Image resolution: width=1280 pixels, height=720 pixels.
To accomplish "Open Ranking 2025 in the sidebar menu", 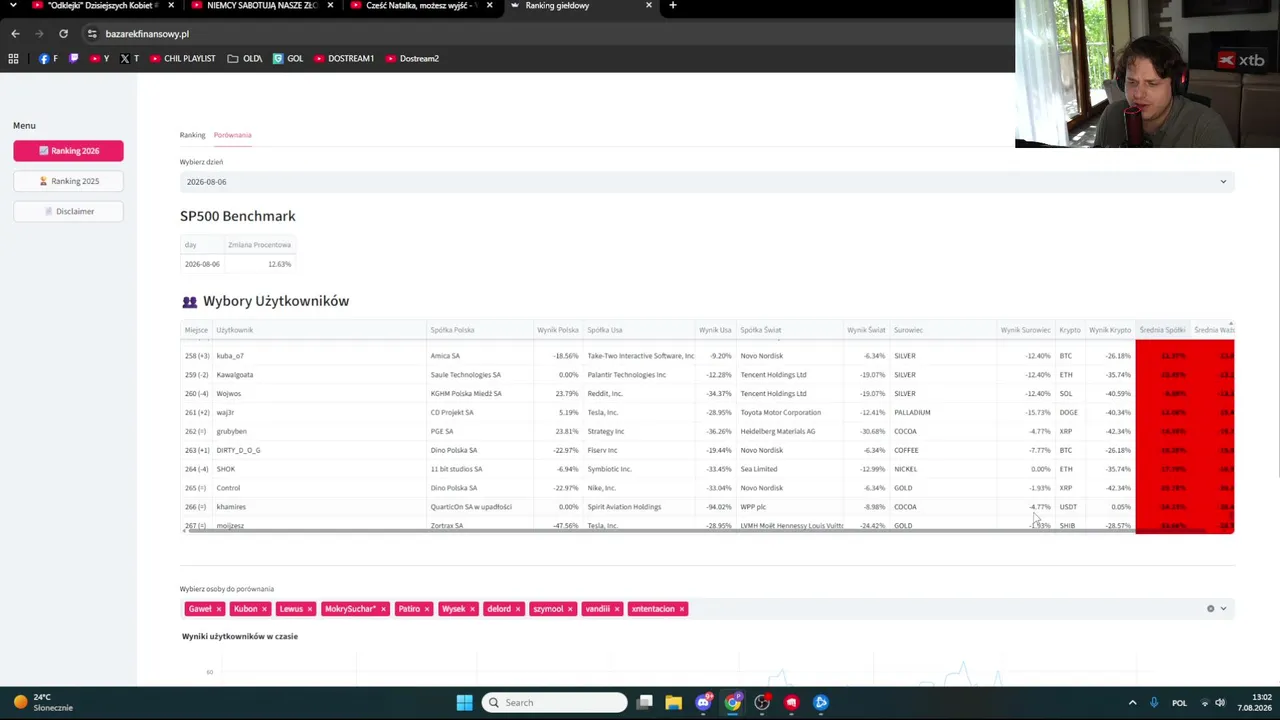I will (68, 181).
